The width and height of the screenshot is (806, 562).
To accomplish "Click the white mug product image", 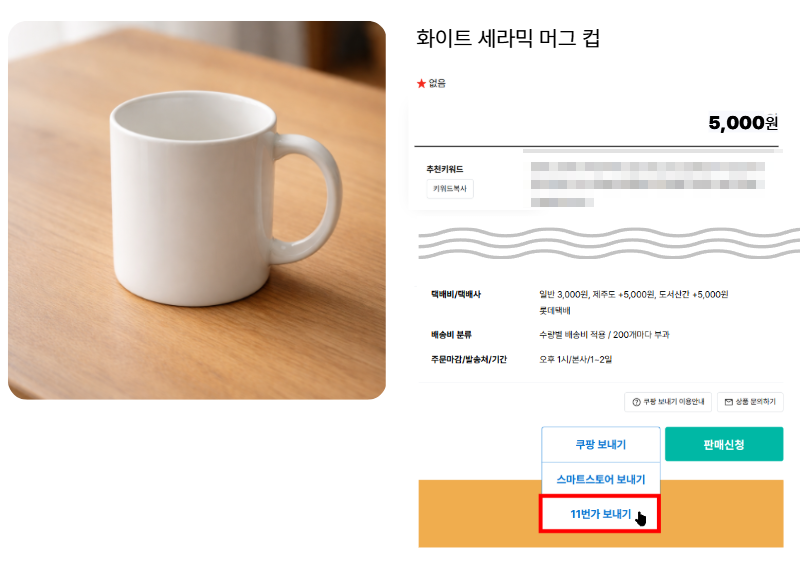I will point(196,210).
